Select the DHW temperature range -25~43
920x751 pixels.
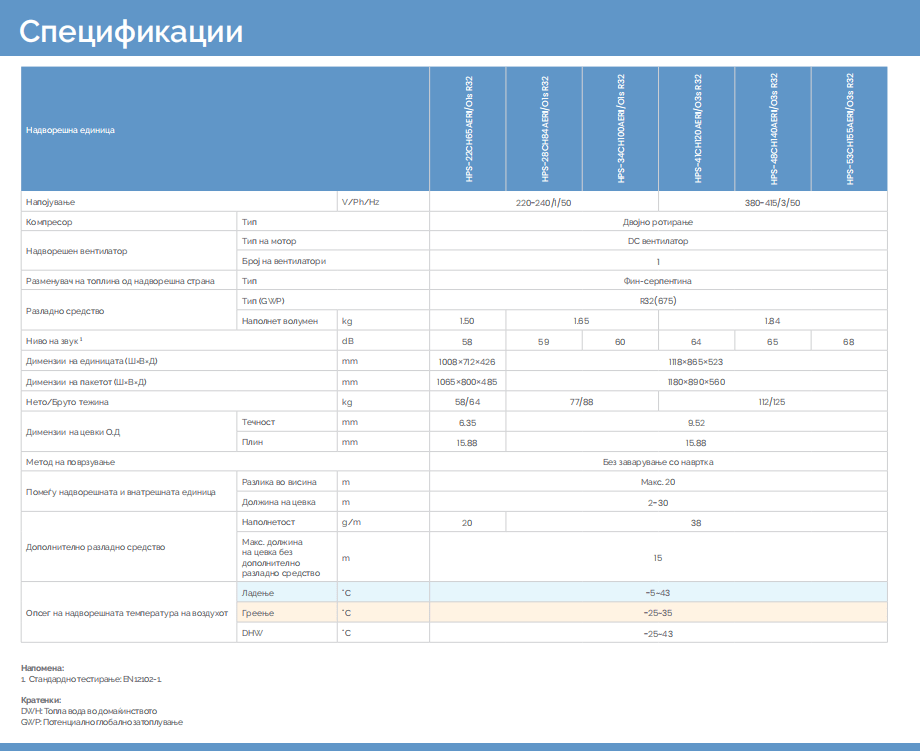point(657,633)
